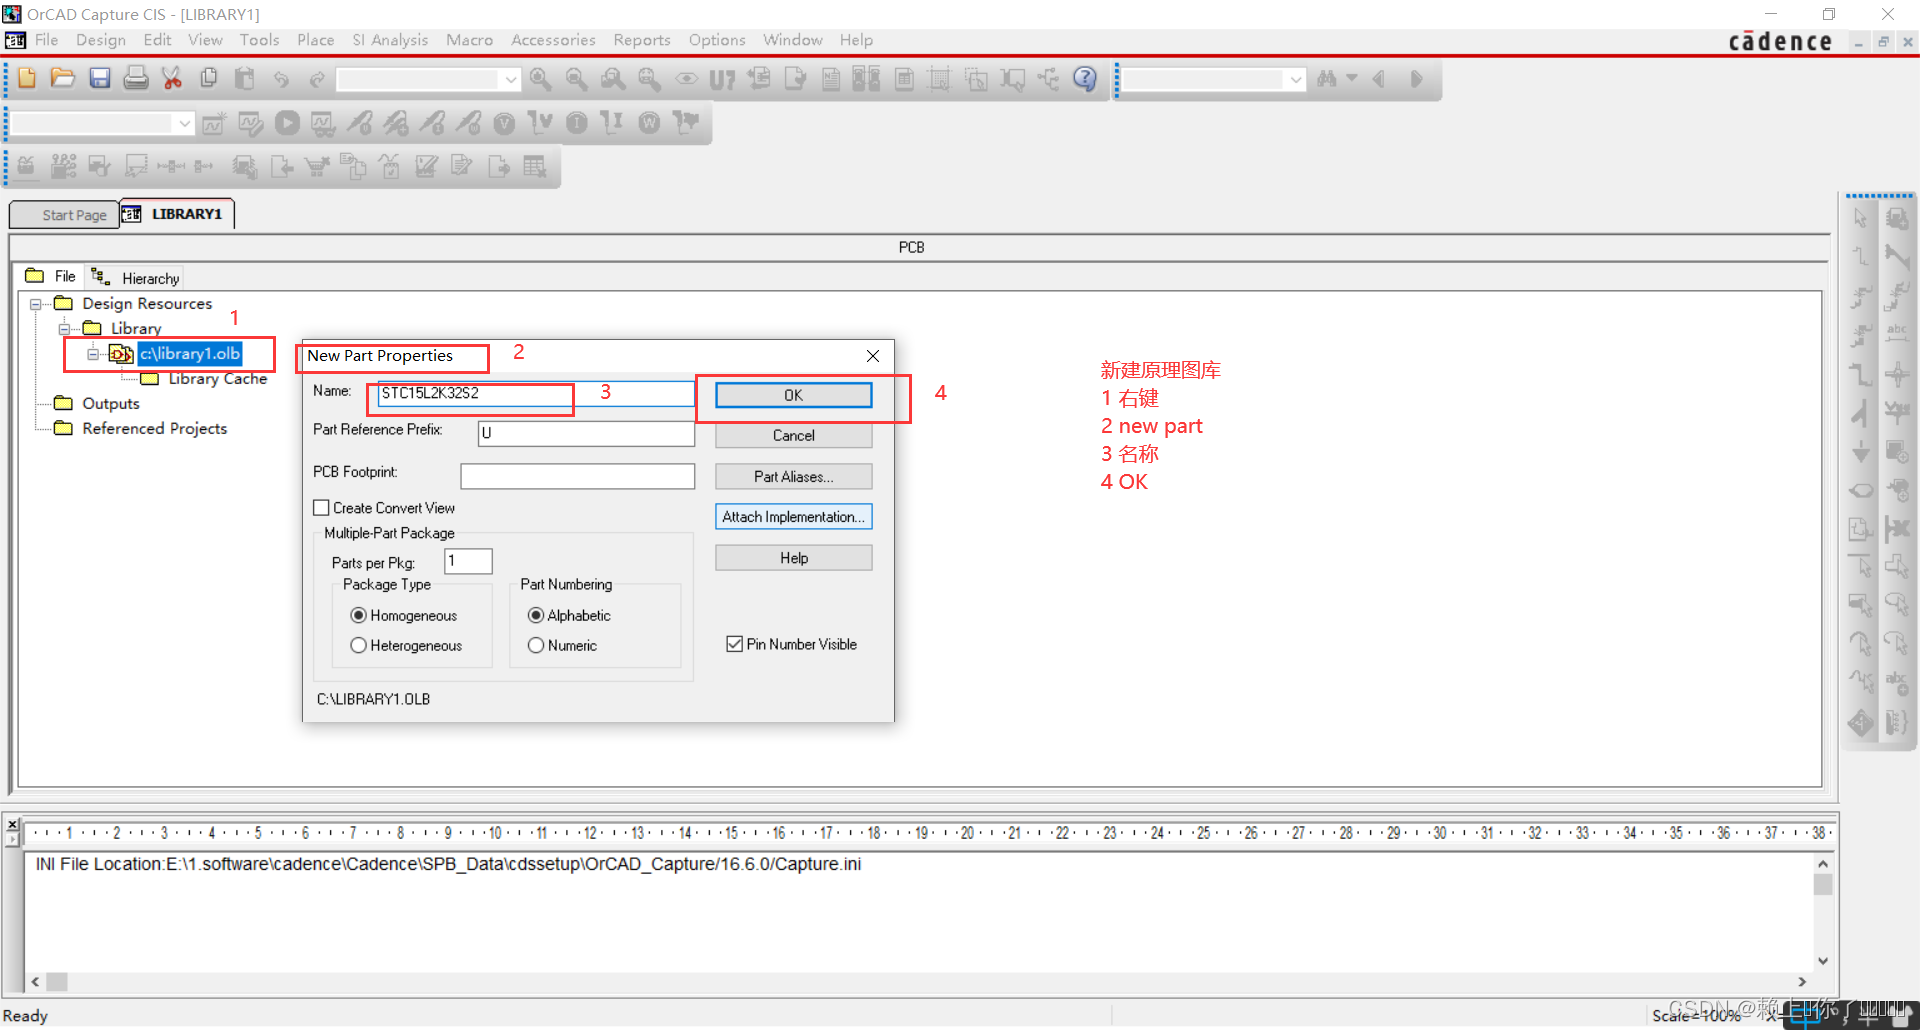1920x1030 pixels.
Task: Open the Place menu
Action: (x=316, y=40)
